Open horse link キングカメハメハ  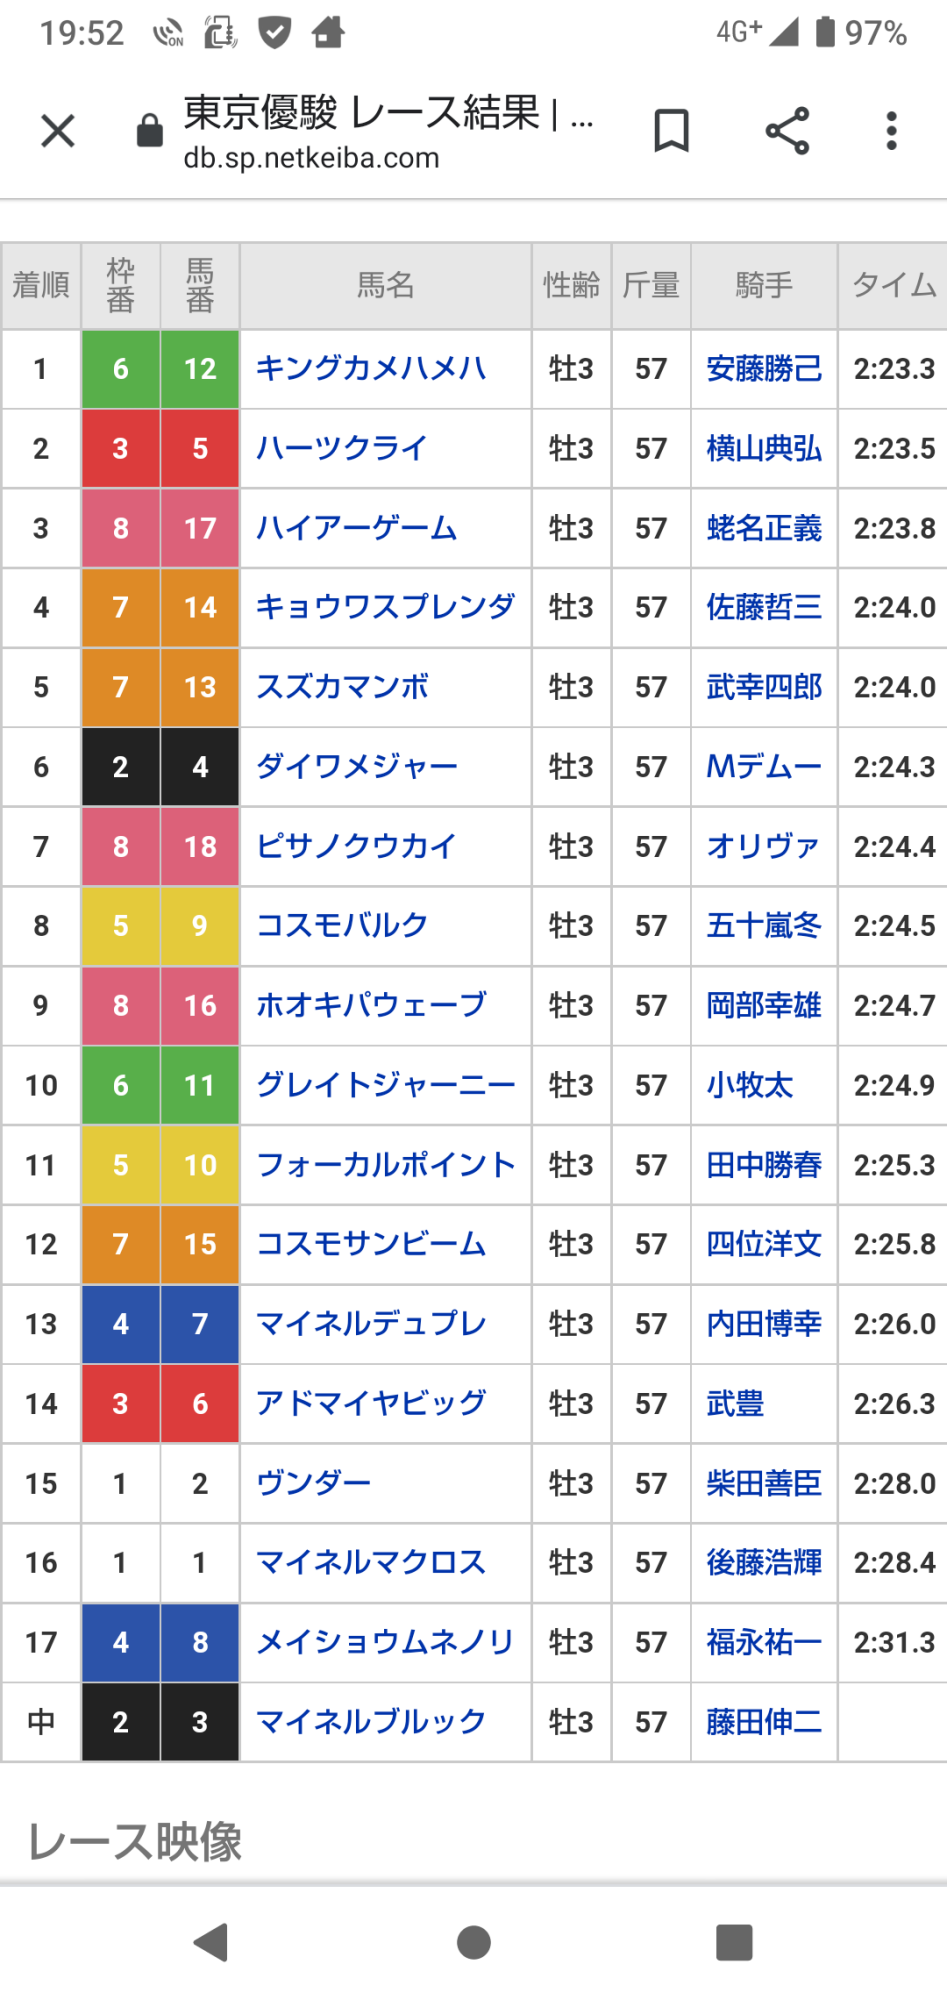371,369
